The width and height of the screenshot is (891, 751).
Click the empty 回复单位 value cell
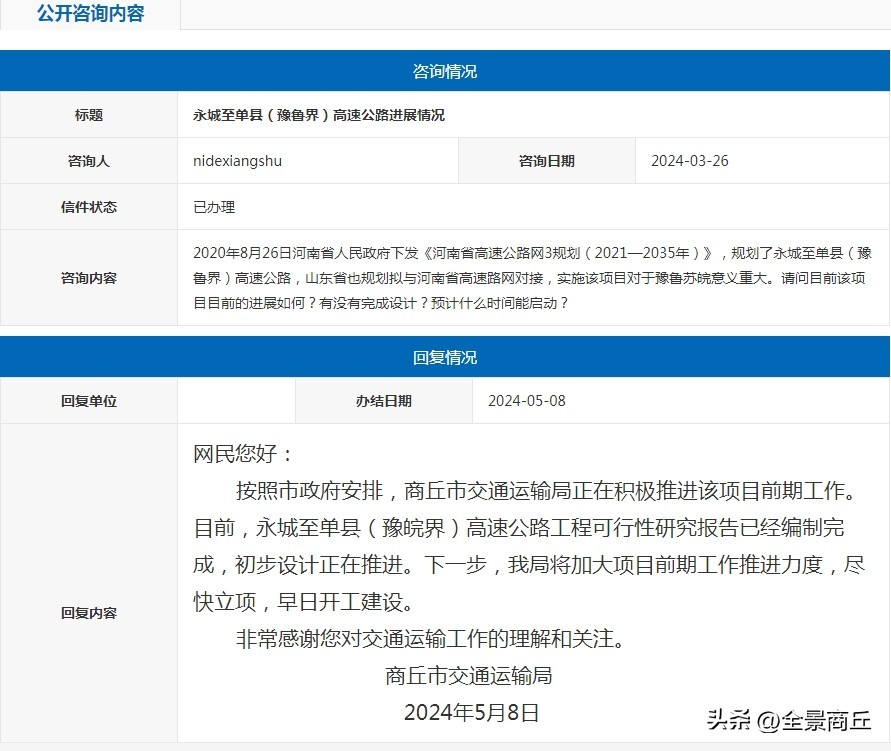[236, 401]
